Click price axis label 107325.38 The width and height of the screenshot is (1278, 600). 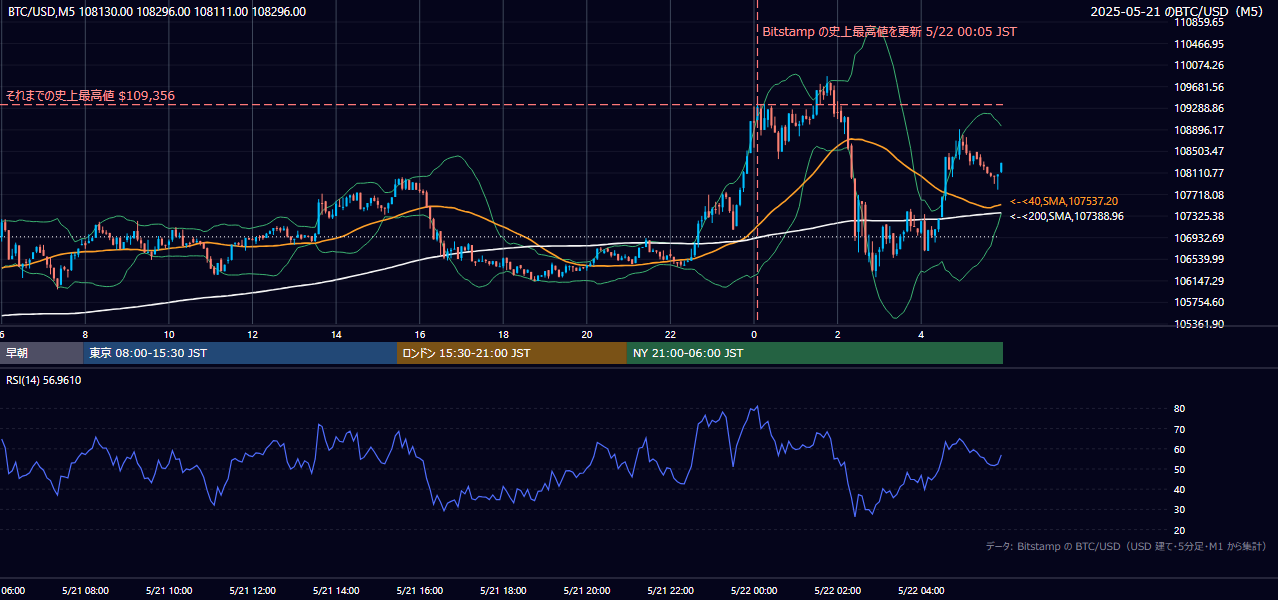point(1198,216)
